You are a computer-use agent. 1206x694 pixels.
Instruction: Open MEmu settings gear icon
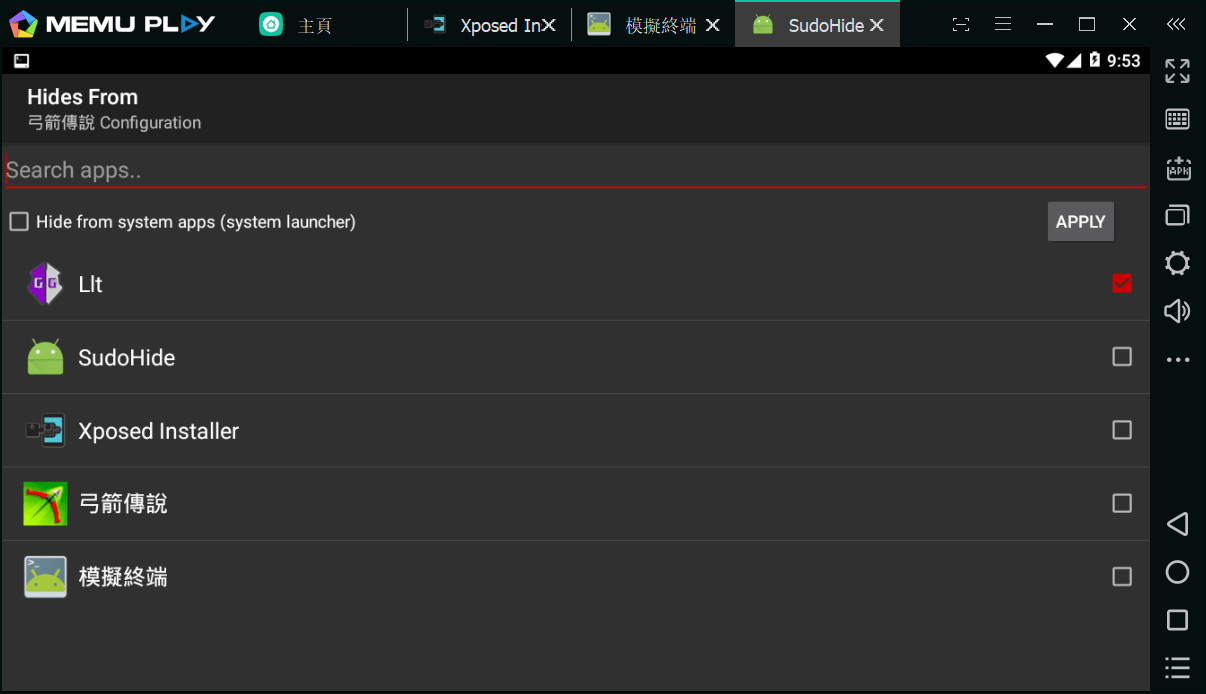tap(1178, 263)
